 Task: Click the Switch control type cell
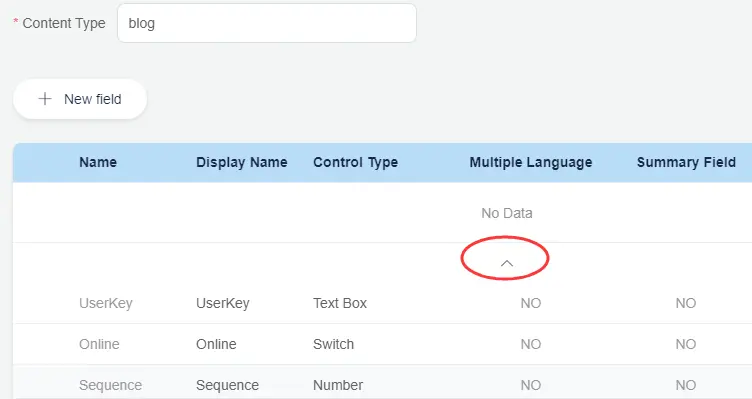point(333,344)
